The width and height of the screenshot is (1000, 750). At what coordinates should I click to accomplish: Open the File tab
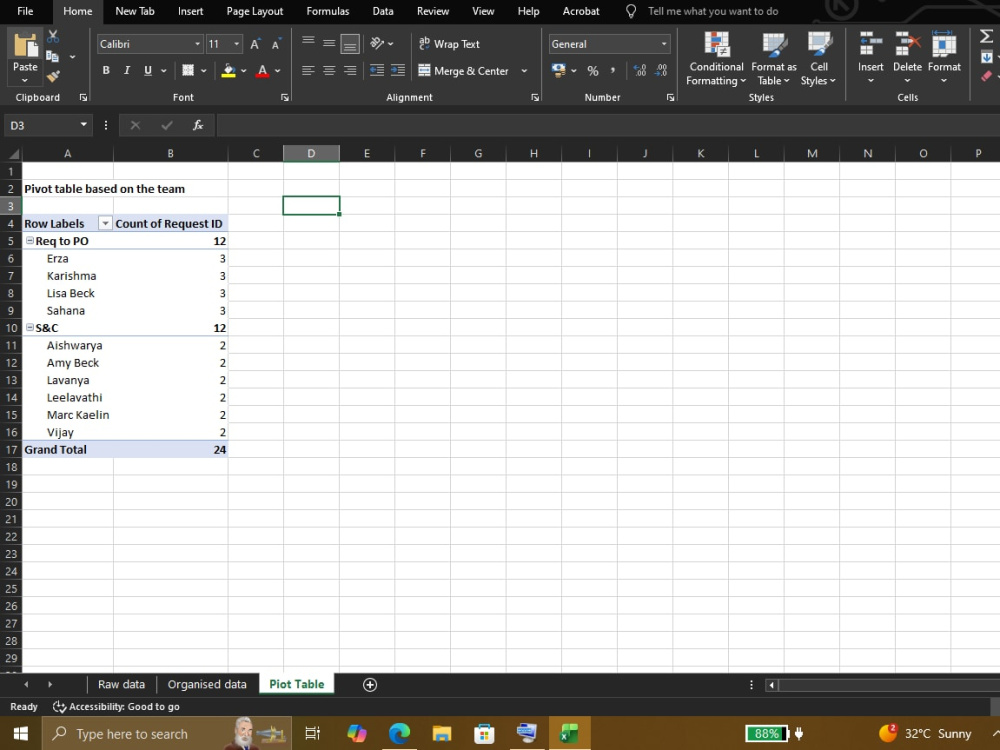point(26,11)
